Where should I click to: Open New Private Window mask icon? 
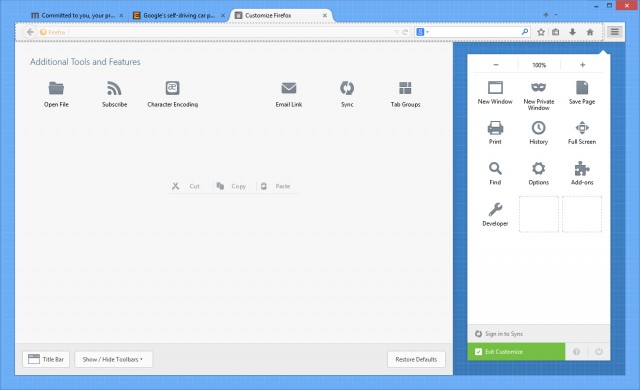tap(538, 87)
